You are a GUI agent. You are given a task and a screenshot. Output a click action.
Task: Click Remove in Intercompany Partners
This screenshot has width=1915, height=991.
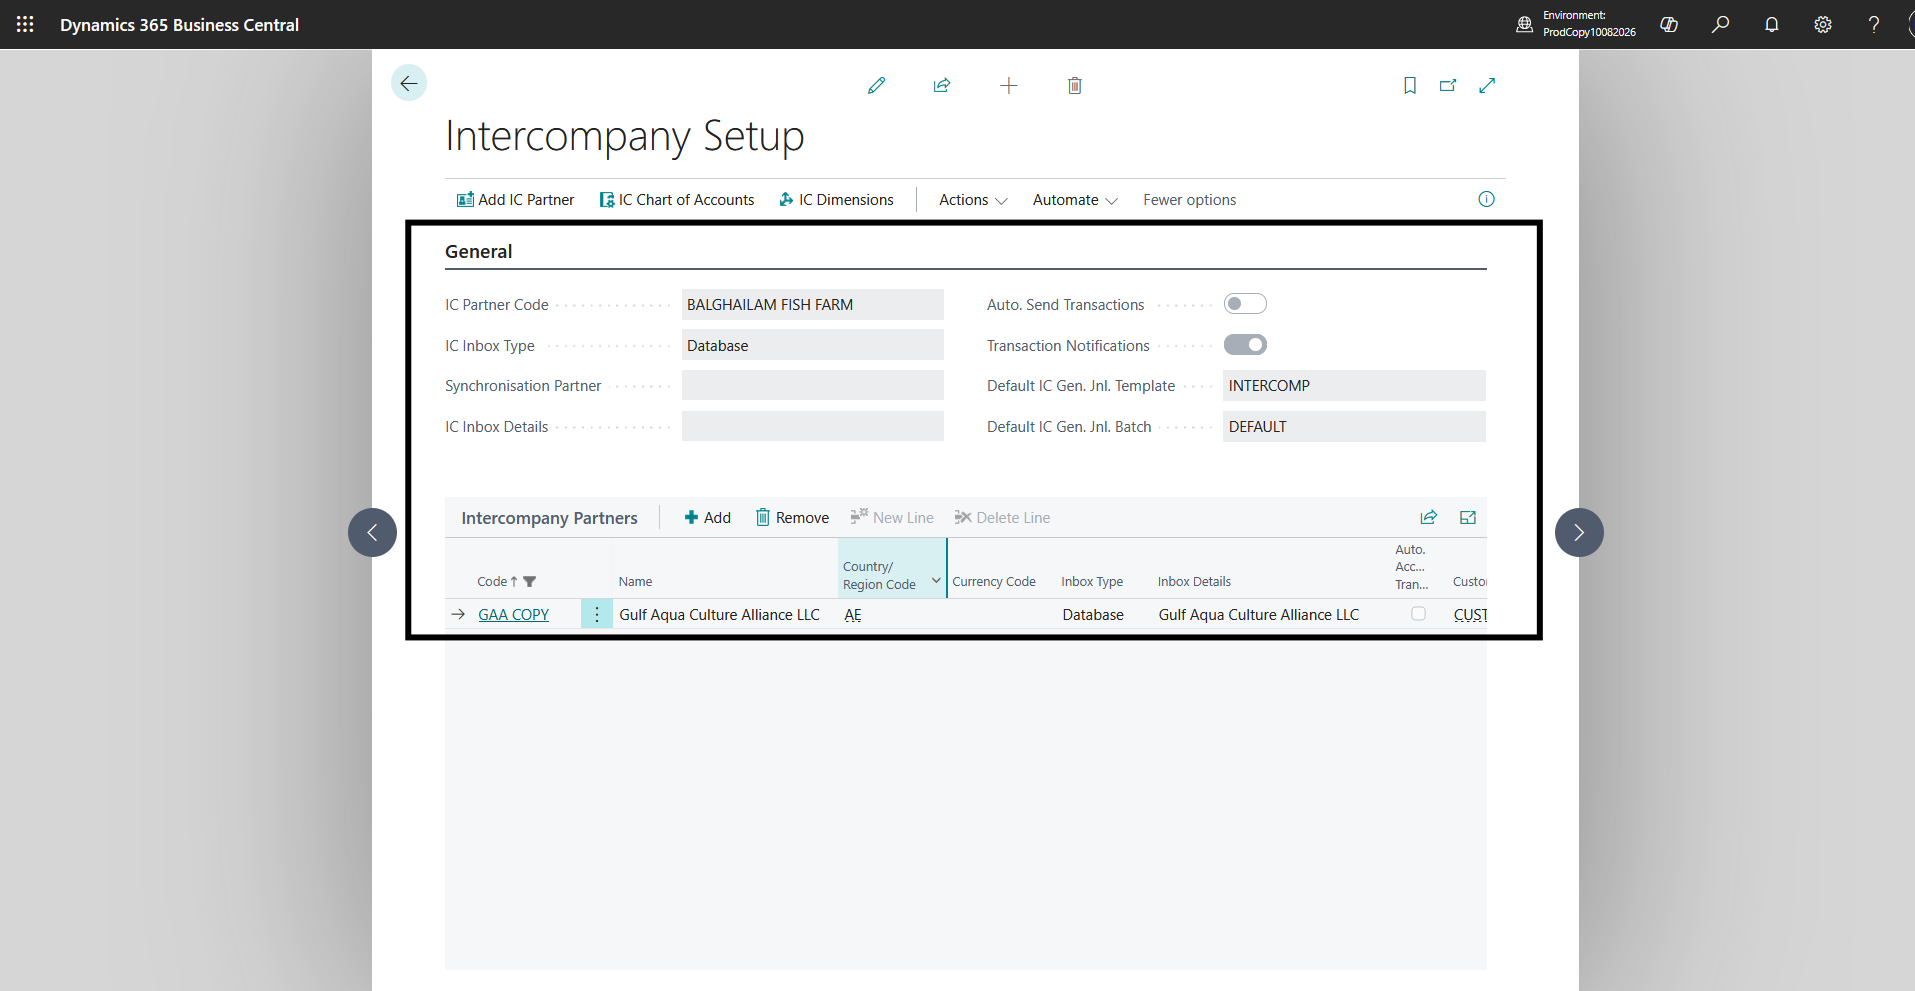pos(793,517)
